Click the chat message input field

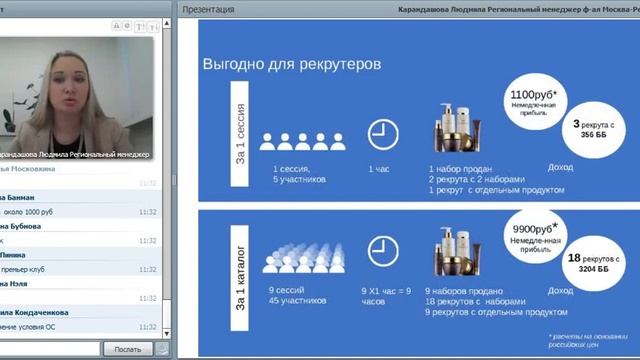tap(49, 349)
